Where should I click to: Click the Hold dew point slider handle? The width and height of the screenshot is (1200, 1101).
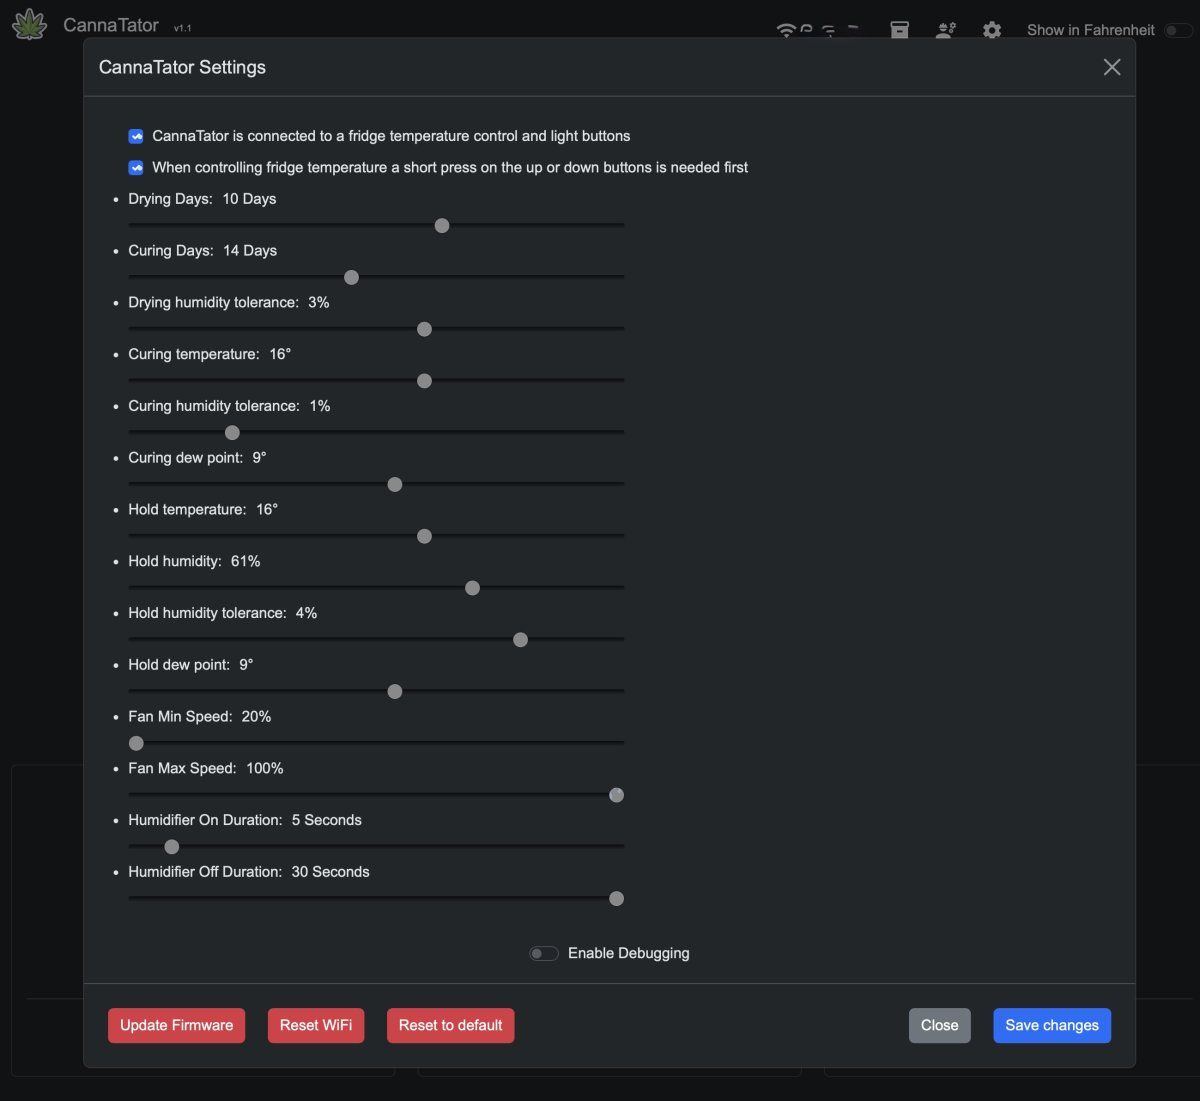coord(395,692)
